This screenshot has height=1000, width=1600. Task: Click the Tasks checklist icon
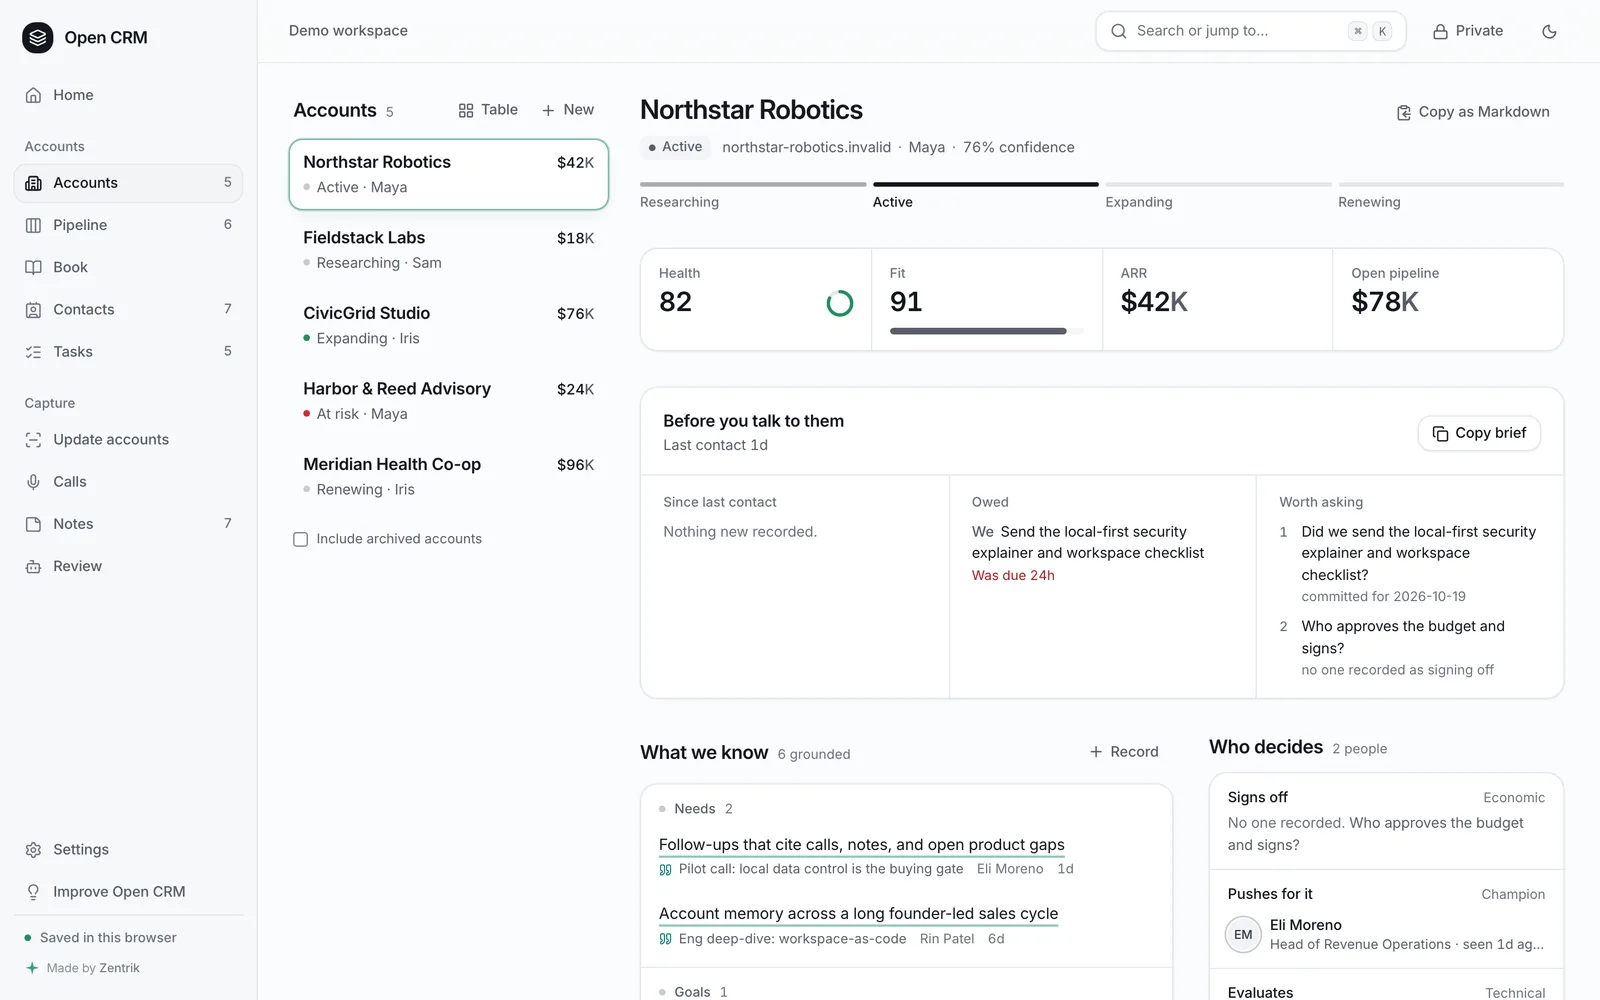(33, 352)
